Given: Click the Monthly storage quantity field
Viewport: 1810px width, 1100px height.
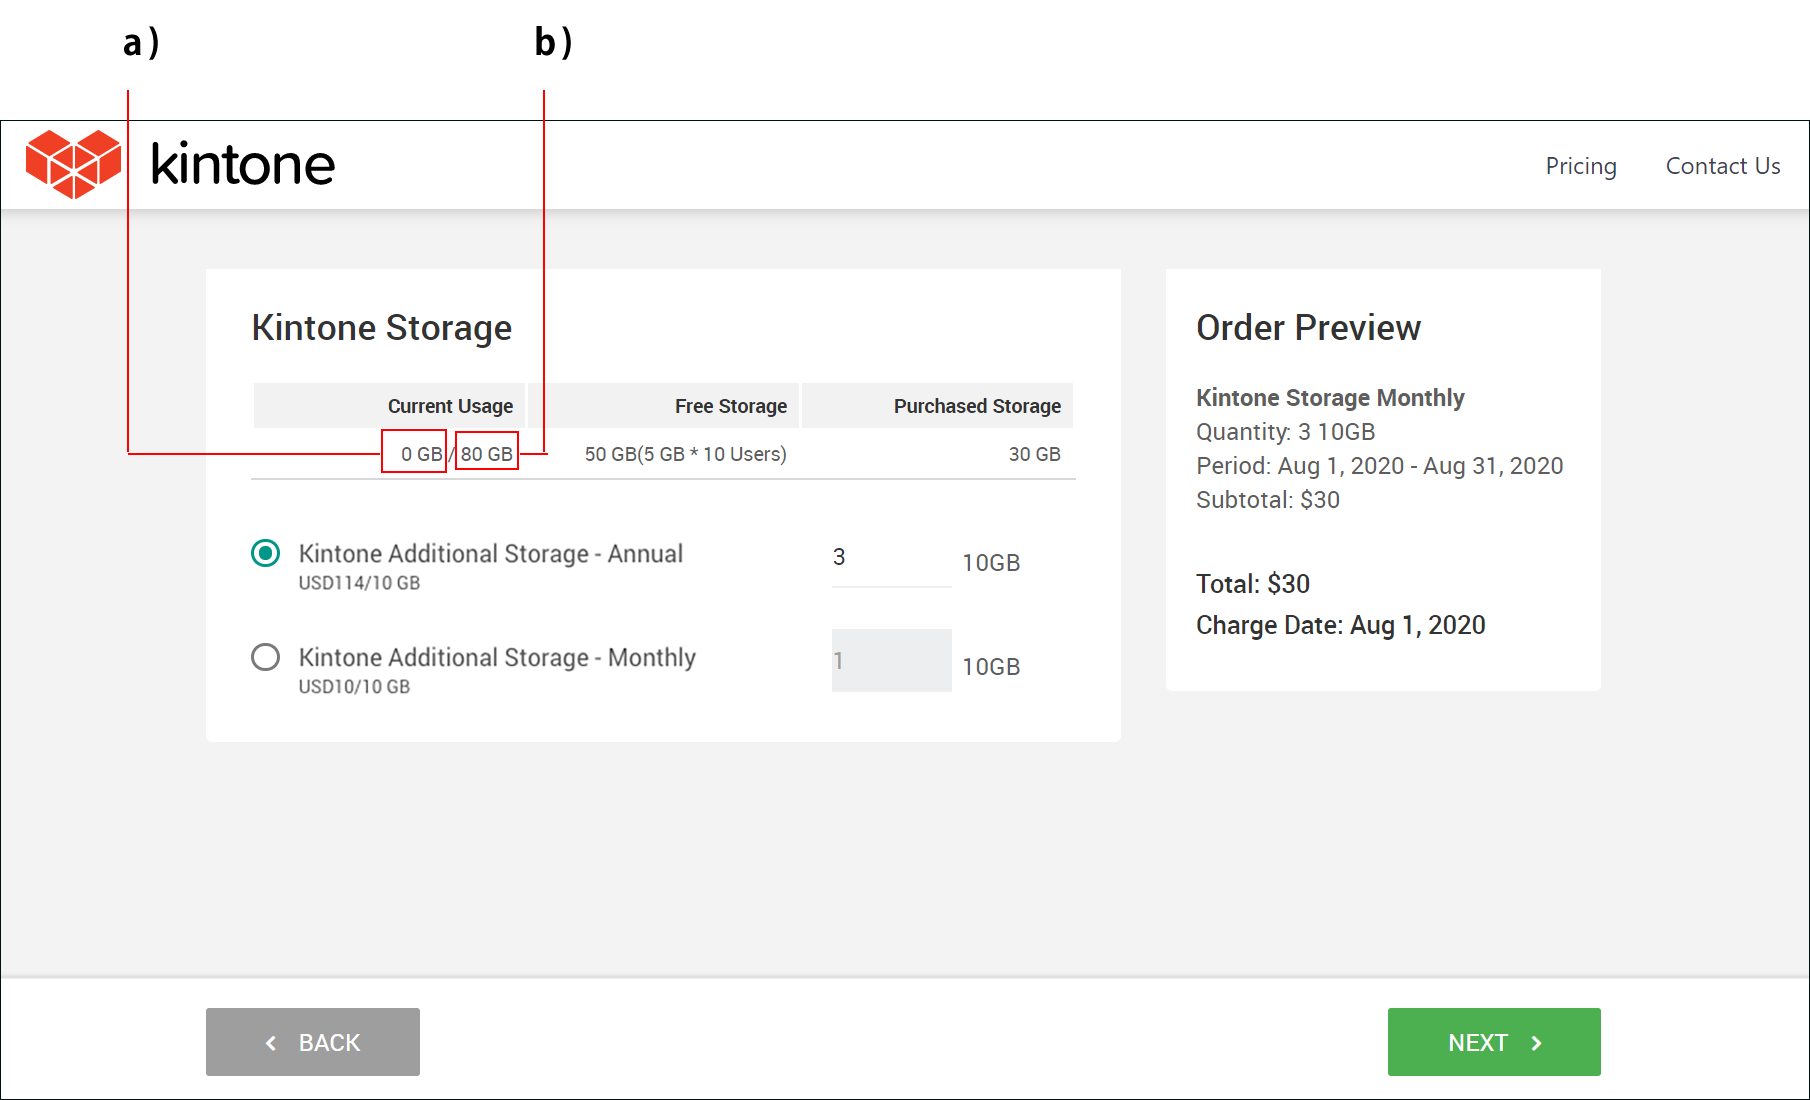Looking at the screenshot, I should (x=890, y=660).
